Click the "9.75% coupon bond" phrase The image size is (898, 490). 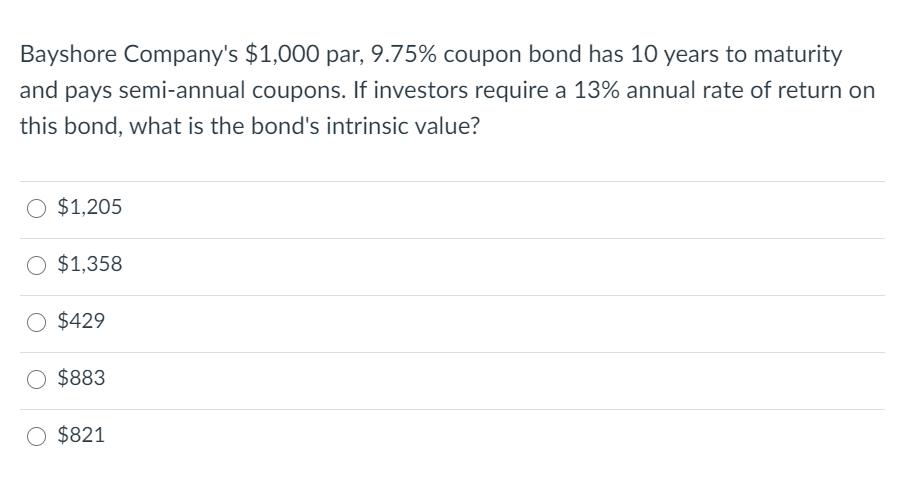click(x=447, y=54)
